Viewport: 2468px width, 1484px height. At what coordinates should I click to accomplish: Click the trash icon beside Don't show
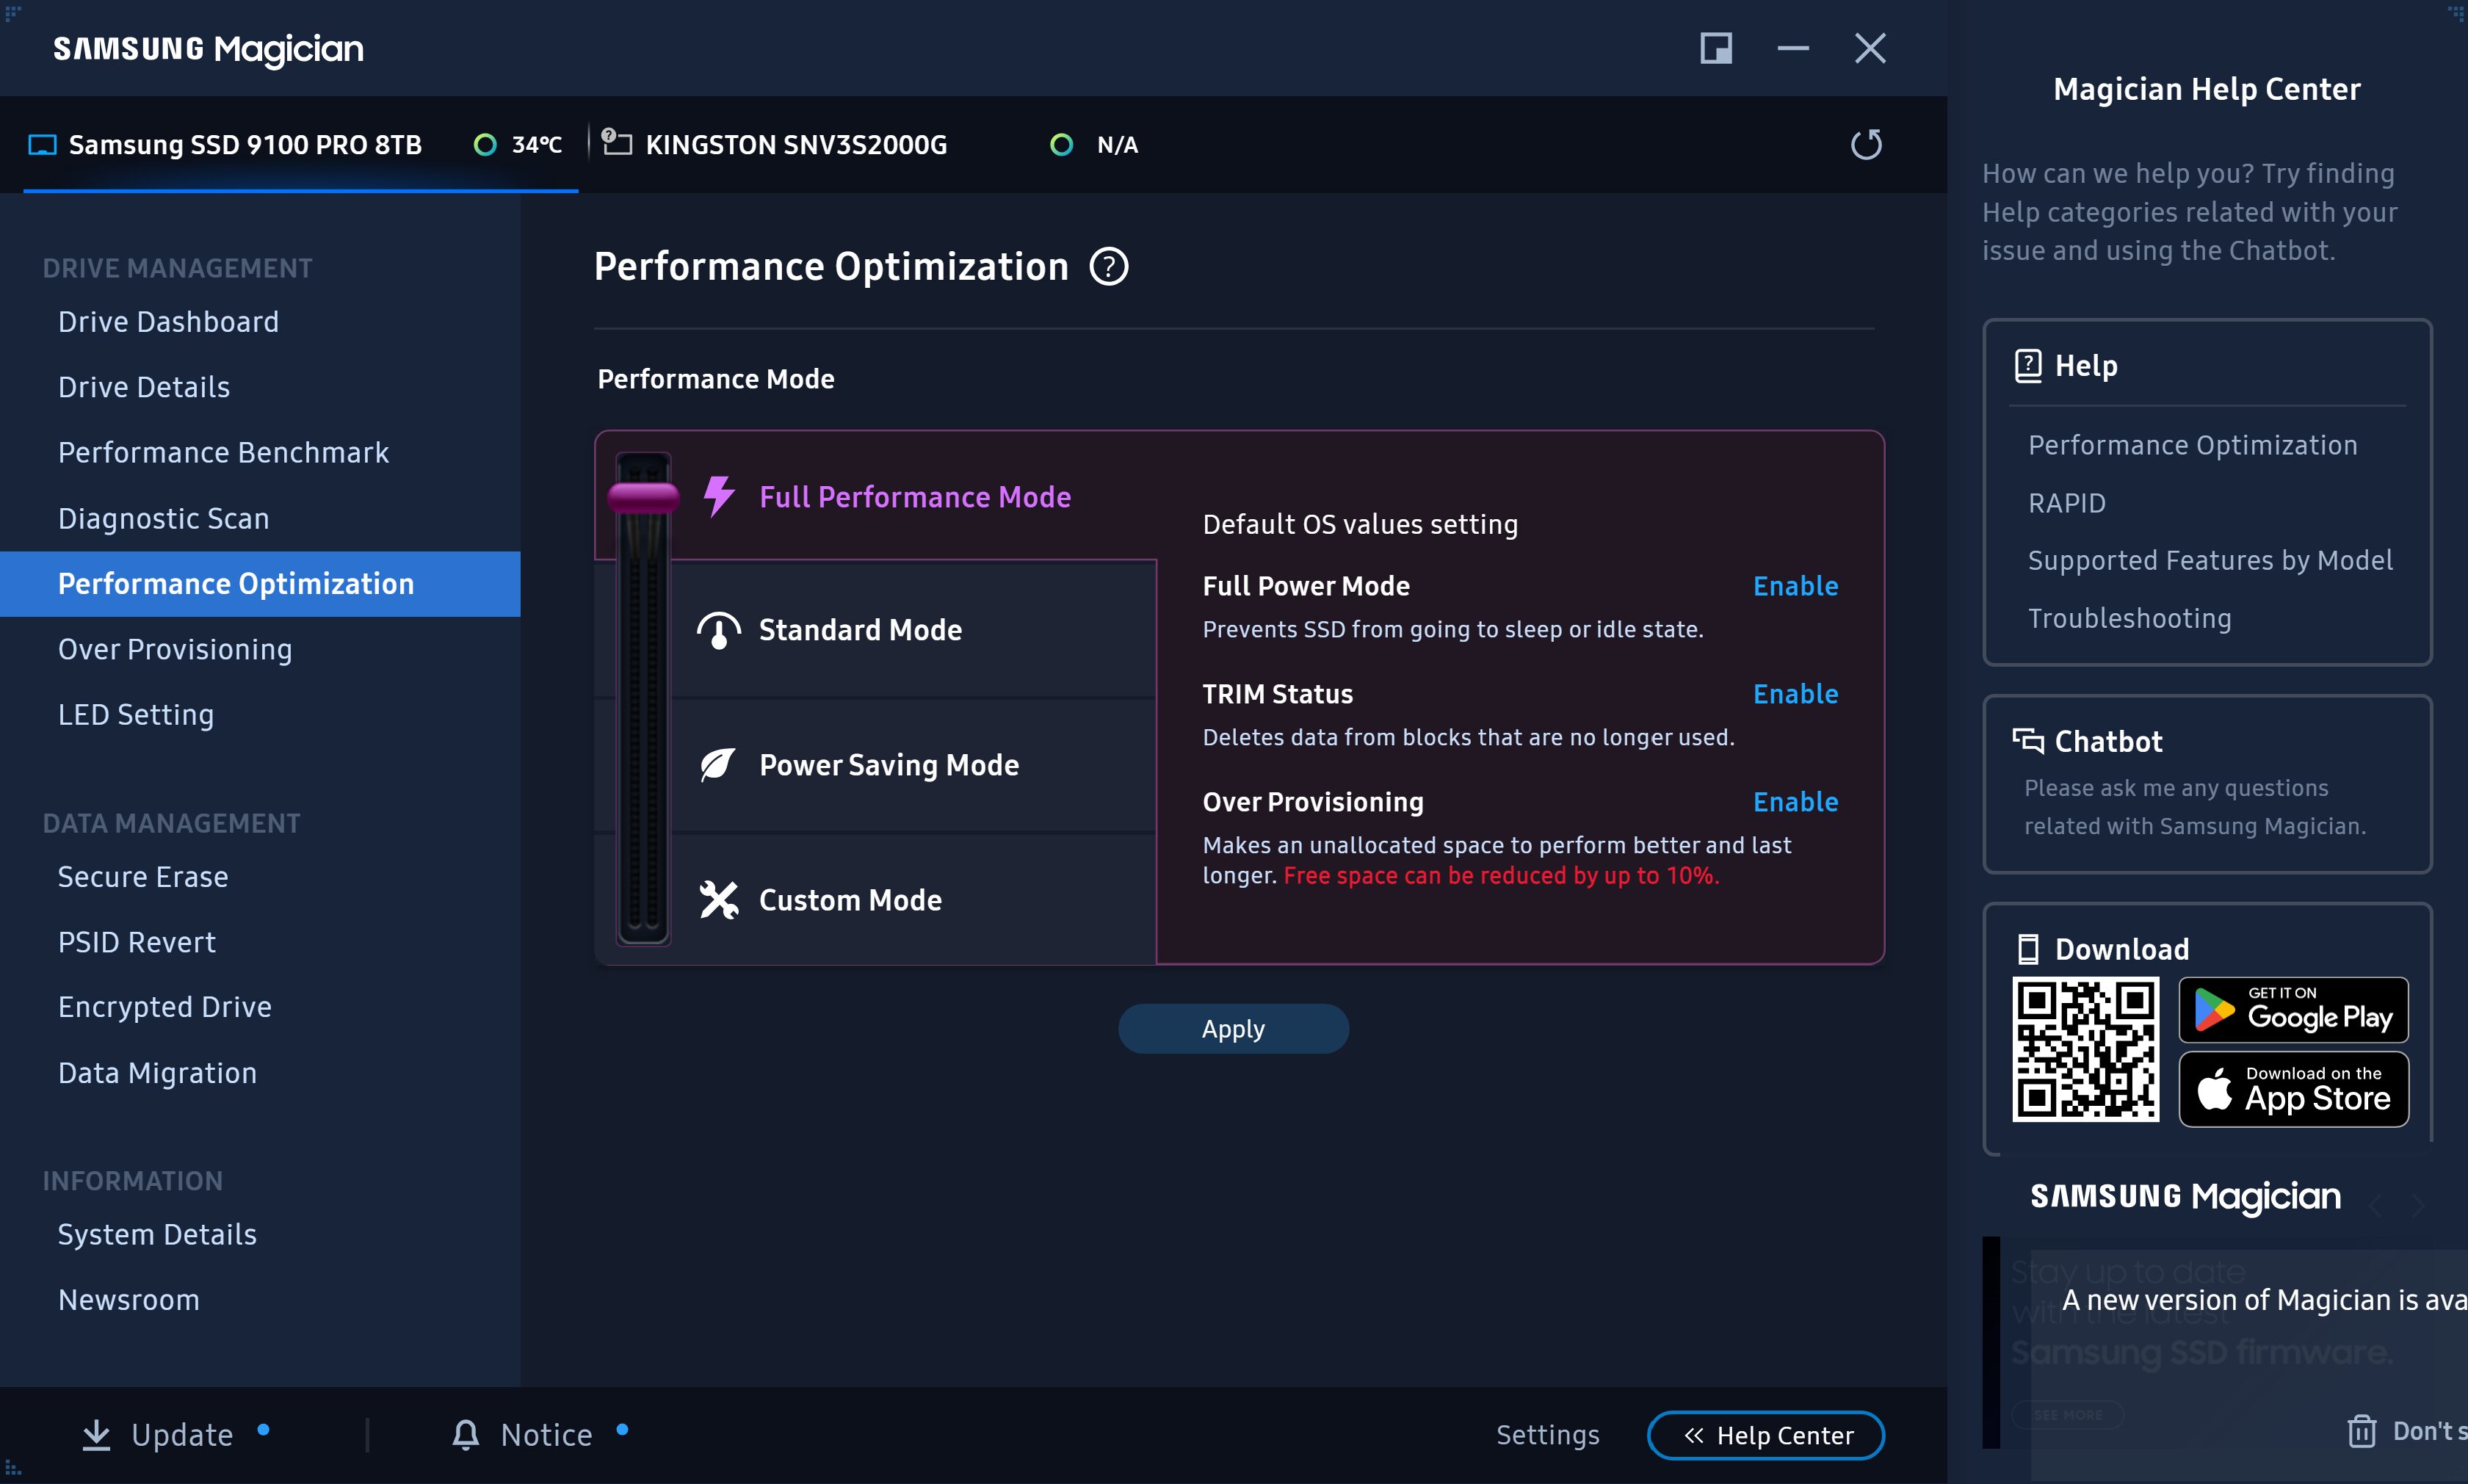[2361, 1431]
